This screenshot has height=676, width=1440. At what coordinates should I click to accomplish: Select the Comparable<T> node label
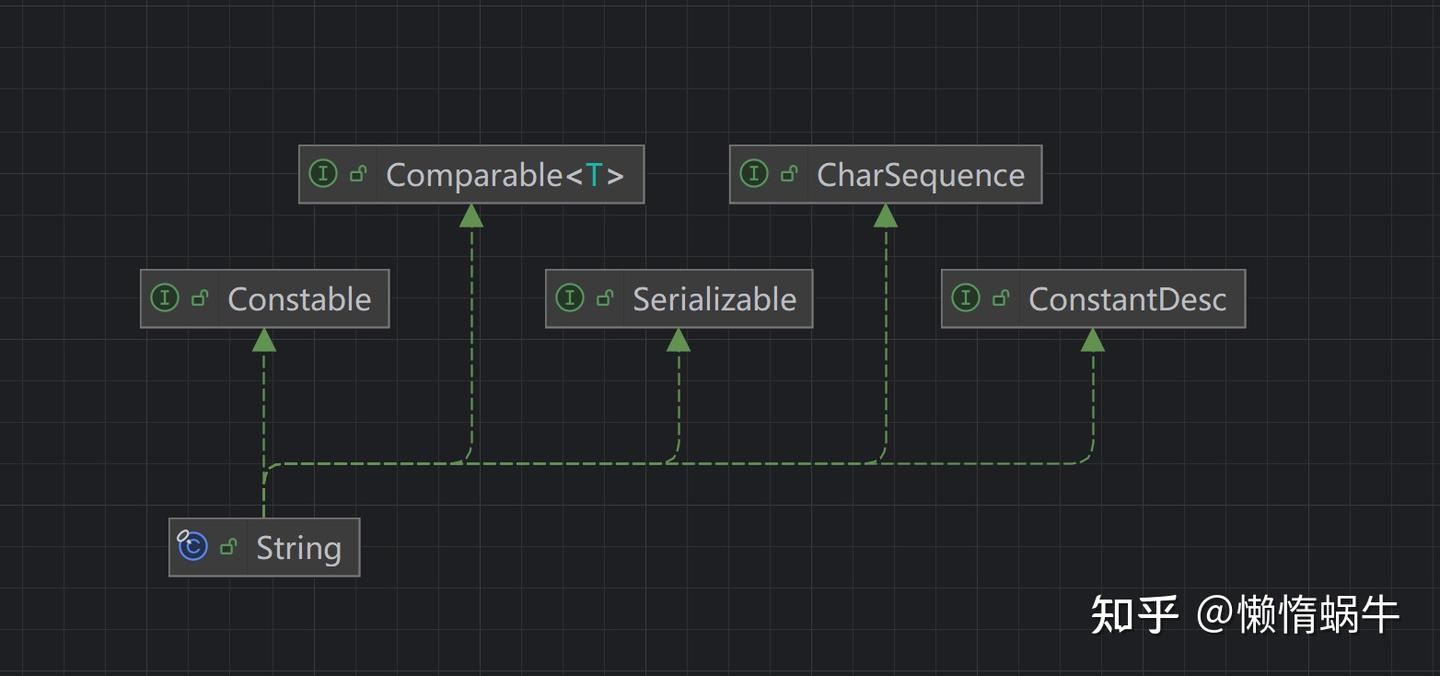coord(505,175)
